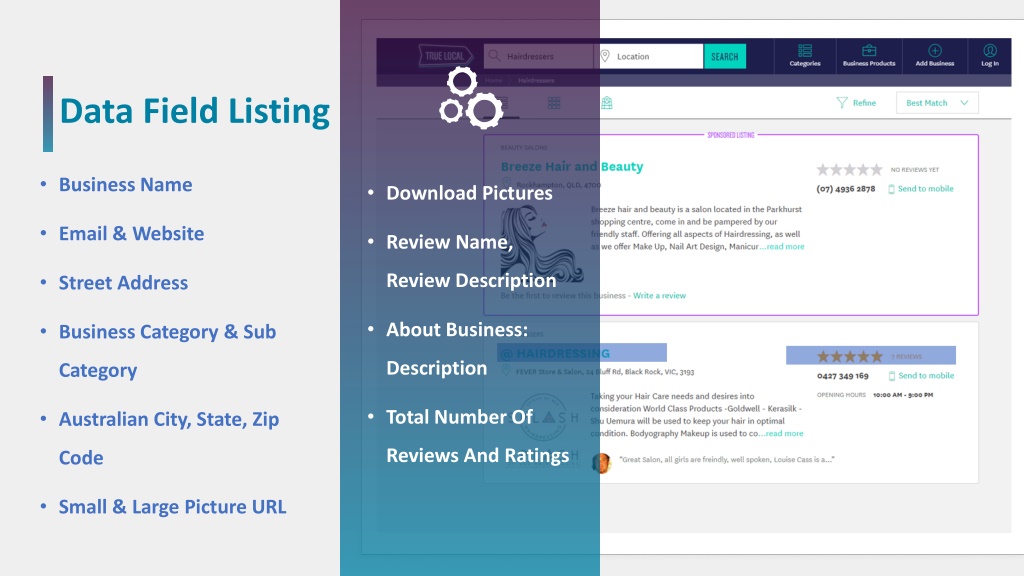Click the phone icon beside Breeze's Send to mobile
Viewport: 1024px width, 576px height.
point(891,189)
